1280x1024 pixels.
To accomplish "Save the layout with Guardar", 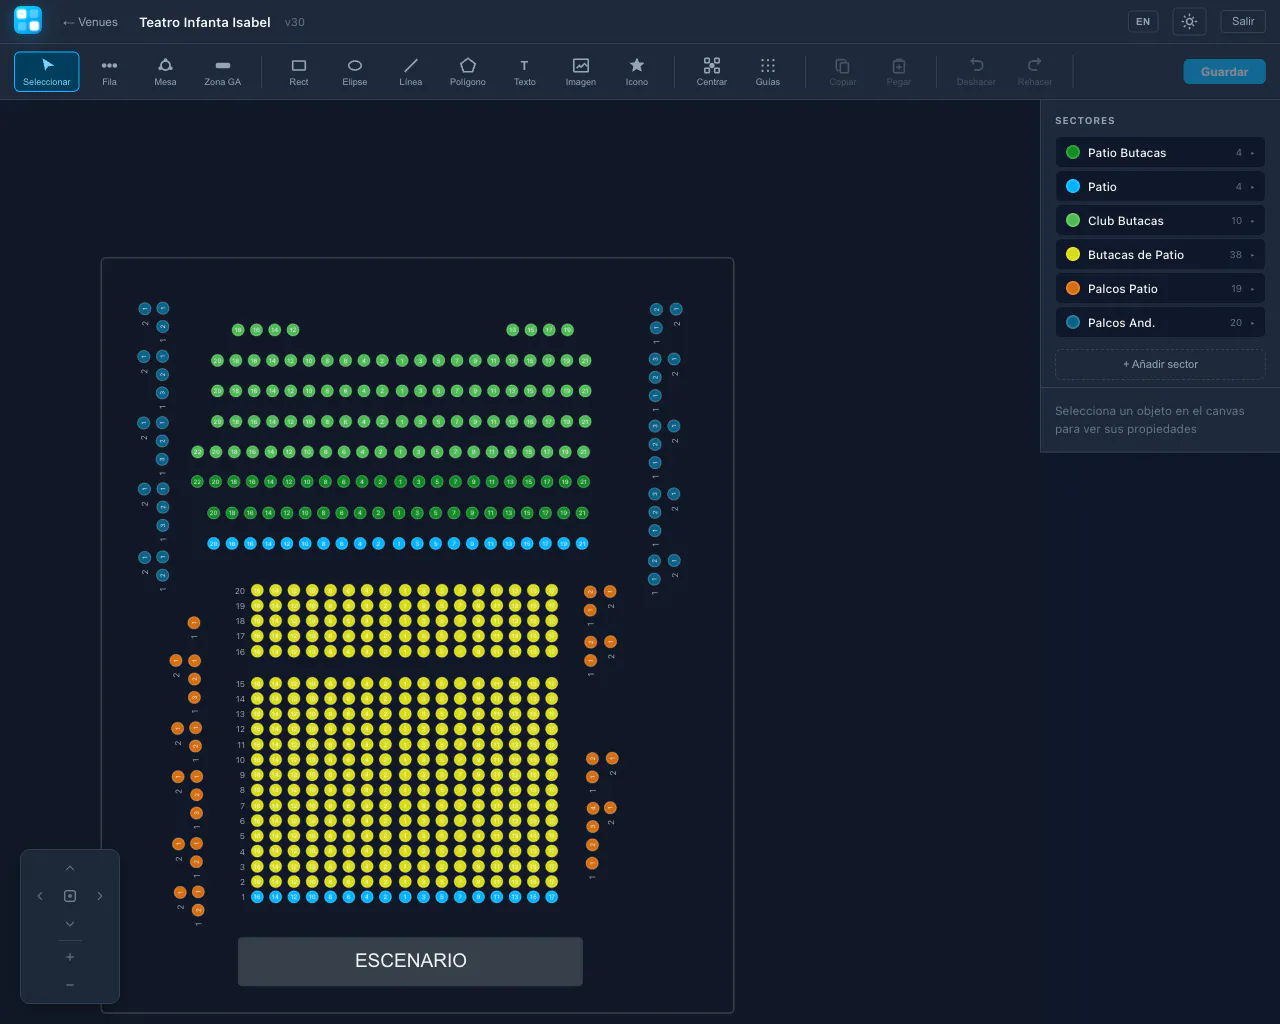I will [x=1225, y=72].
